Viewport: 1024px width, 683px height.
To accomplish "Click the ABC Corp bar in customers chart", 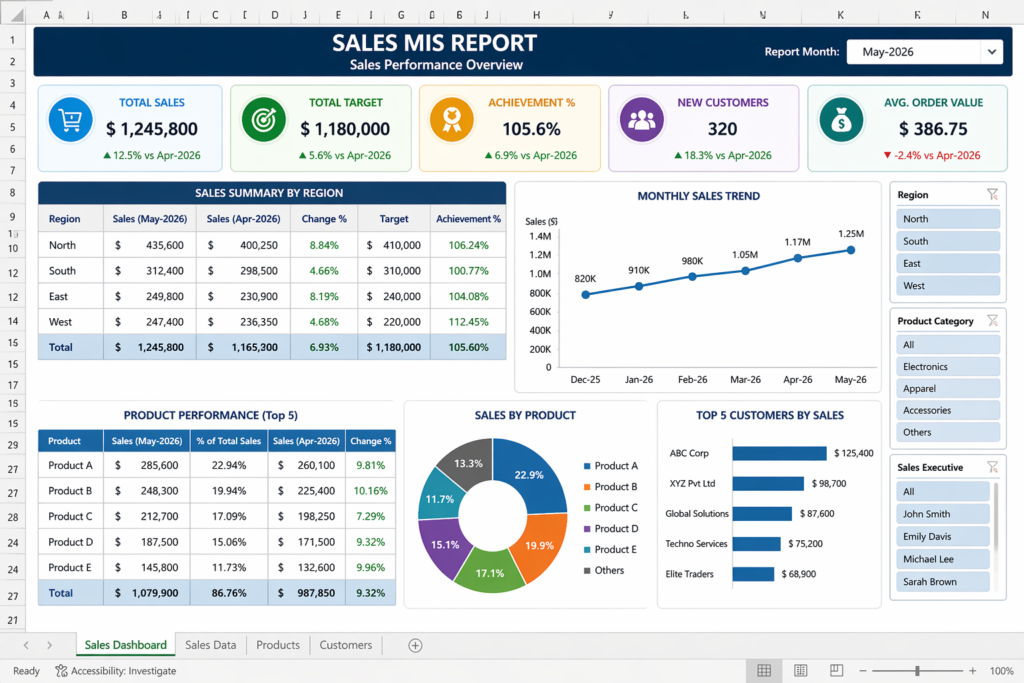I will click(x=779, y=453).
